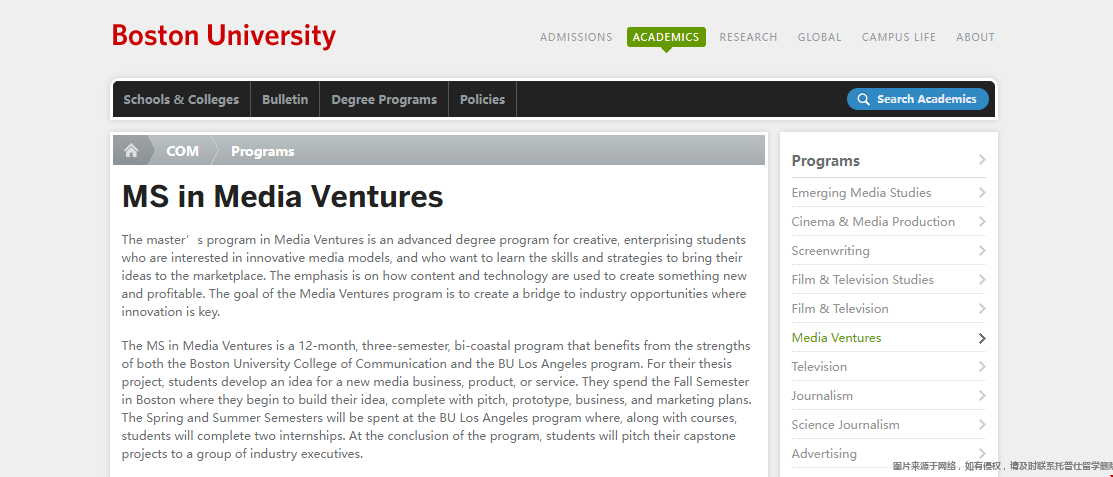Screen dimensions: 1113x477
Task: Open the Admissions navigation item
Action: 576,37
